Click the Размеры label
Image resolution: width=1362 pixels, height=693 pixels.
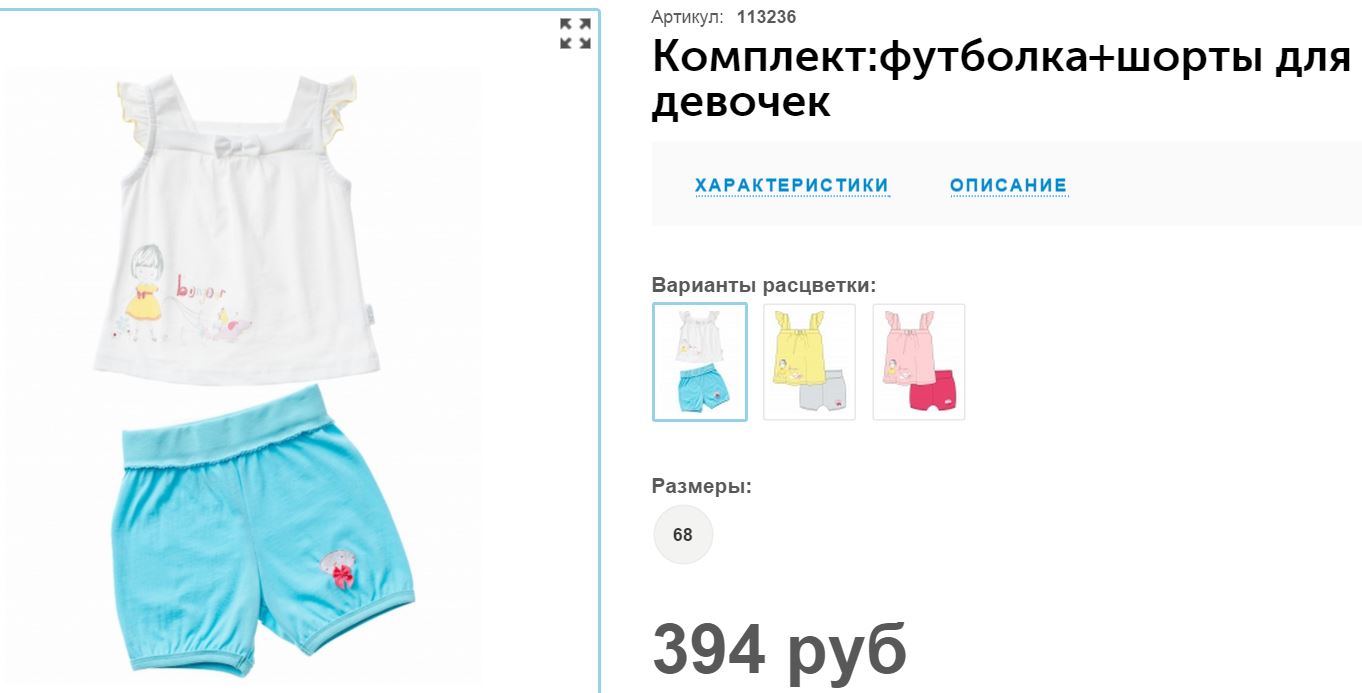(x=702, y=487)
